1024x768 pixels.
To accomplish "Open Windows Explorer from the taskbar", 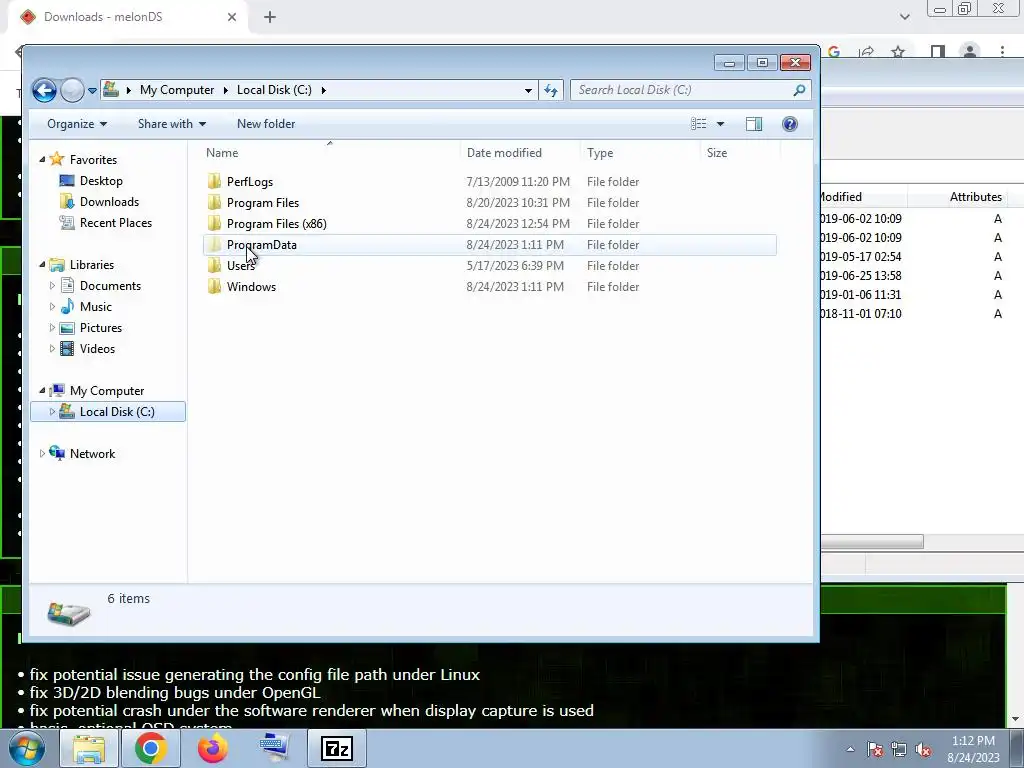I will [x=89, y=748].
